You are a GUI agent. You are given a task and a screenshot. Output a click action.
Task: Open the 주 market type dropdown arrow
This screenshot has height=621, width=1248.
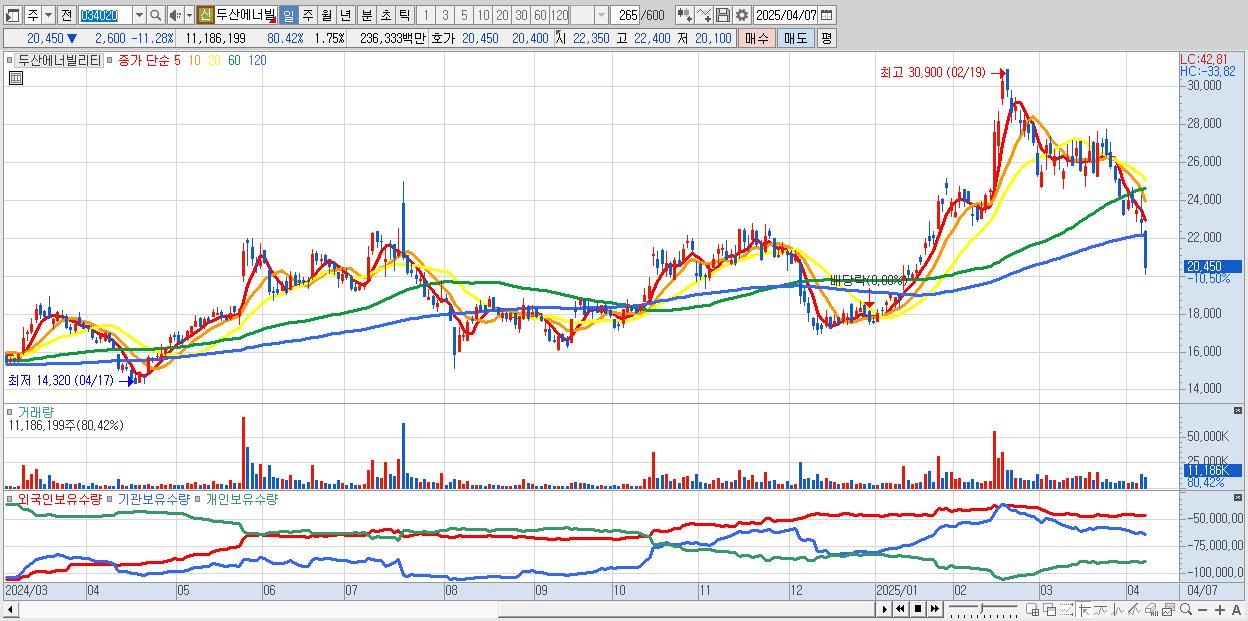tap(48, 15)
